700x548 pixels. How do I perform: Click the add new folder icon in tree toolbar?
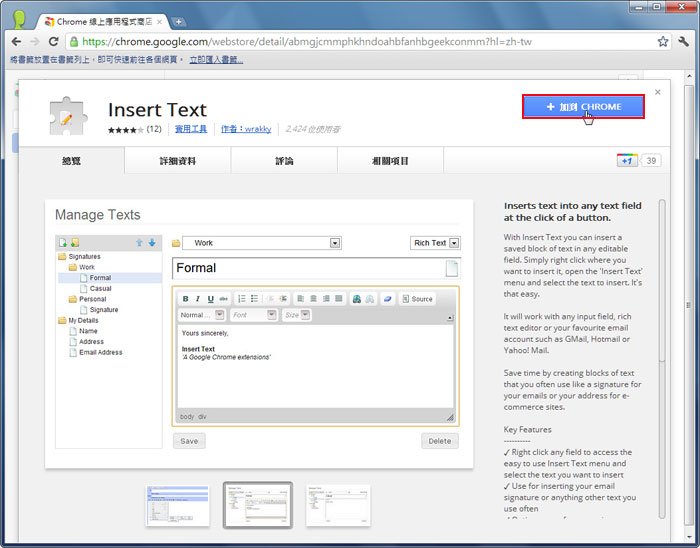pos(75,242)
